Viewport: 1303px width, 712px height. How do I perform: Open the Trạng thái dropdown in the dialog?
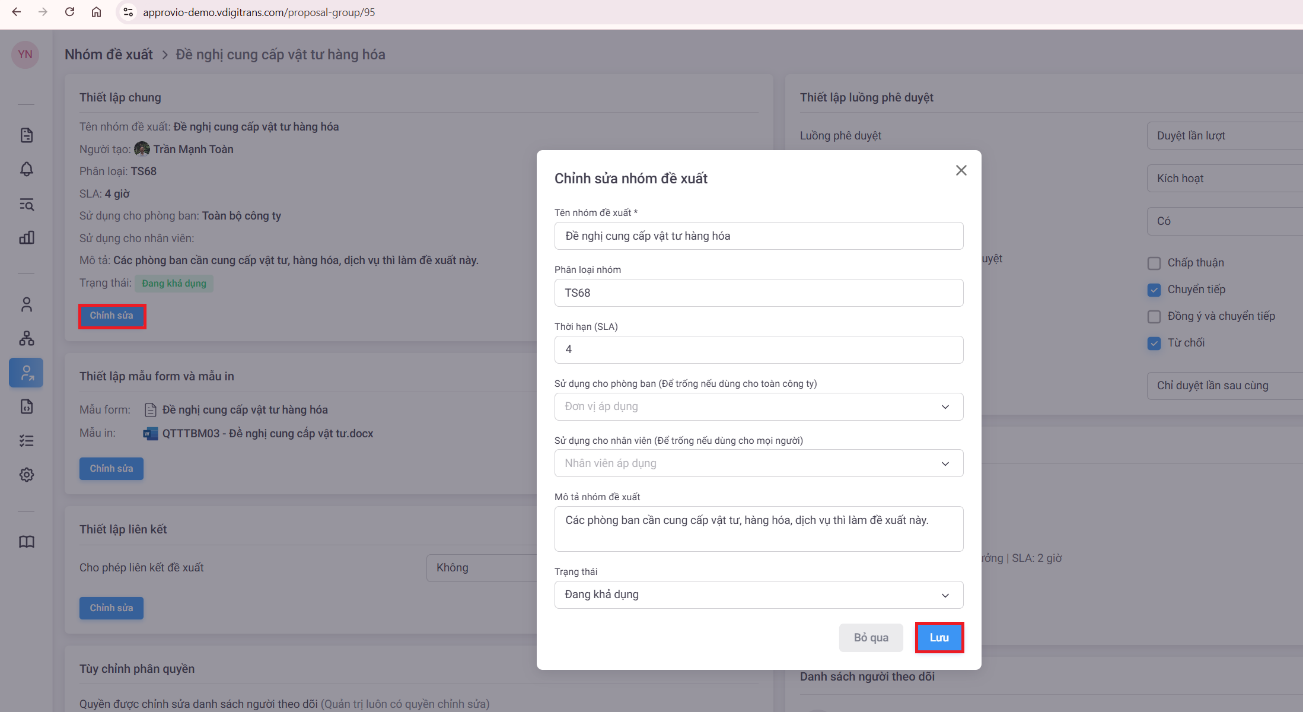[x=758, y=594]
